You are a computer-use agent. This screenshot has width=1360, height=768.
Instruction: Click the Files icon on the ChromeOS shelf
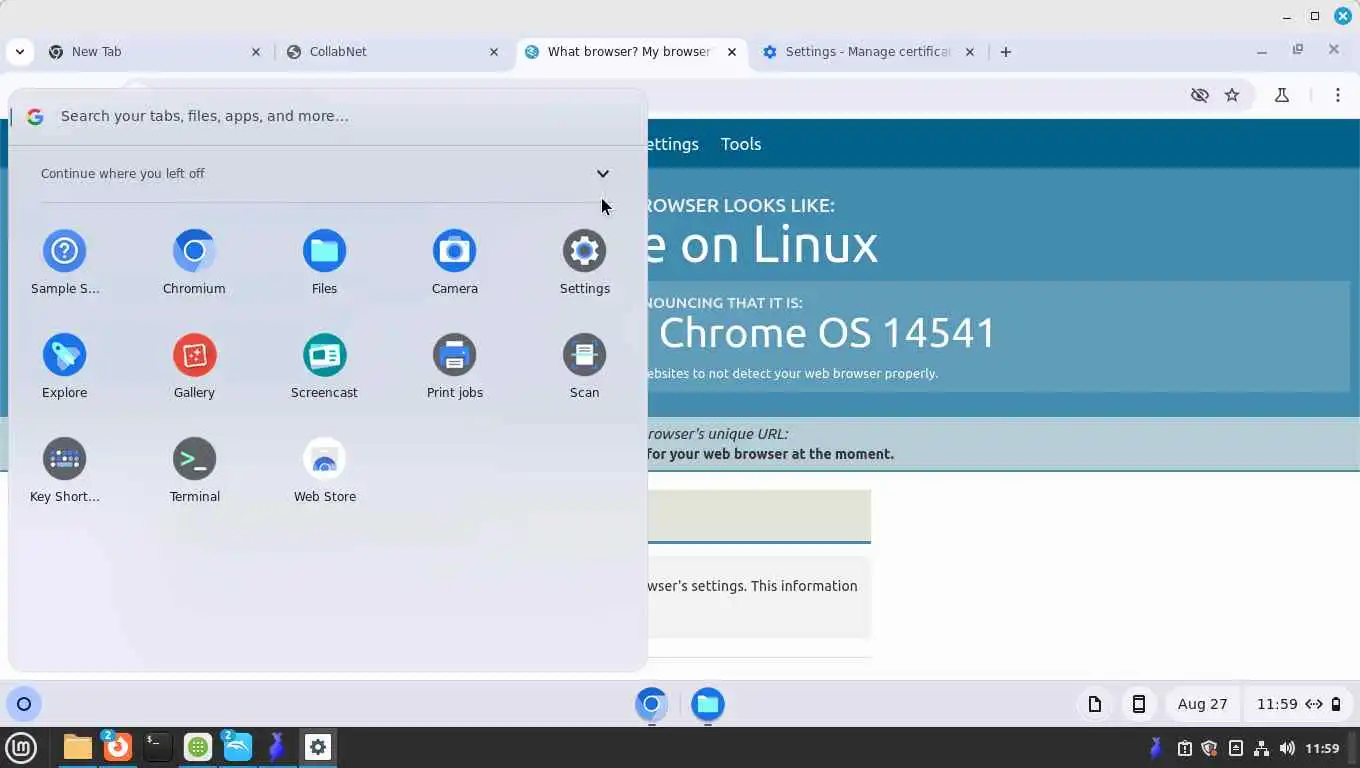[x=708, y=704]
